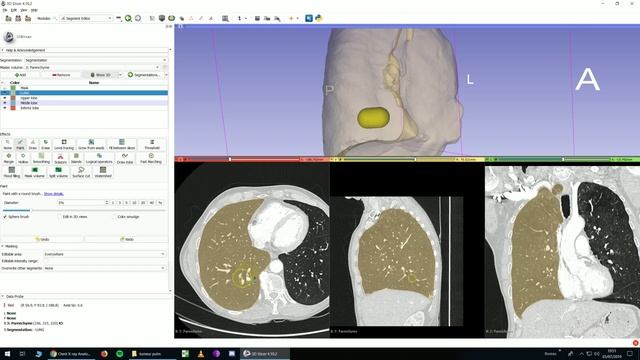Select the Erase effect tool
The width and height of the screenshot is (640, 360).
[46, 144]
